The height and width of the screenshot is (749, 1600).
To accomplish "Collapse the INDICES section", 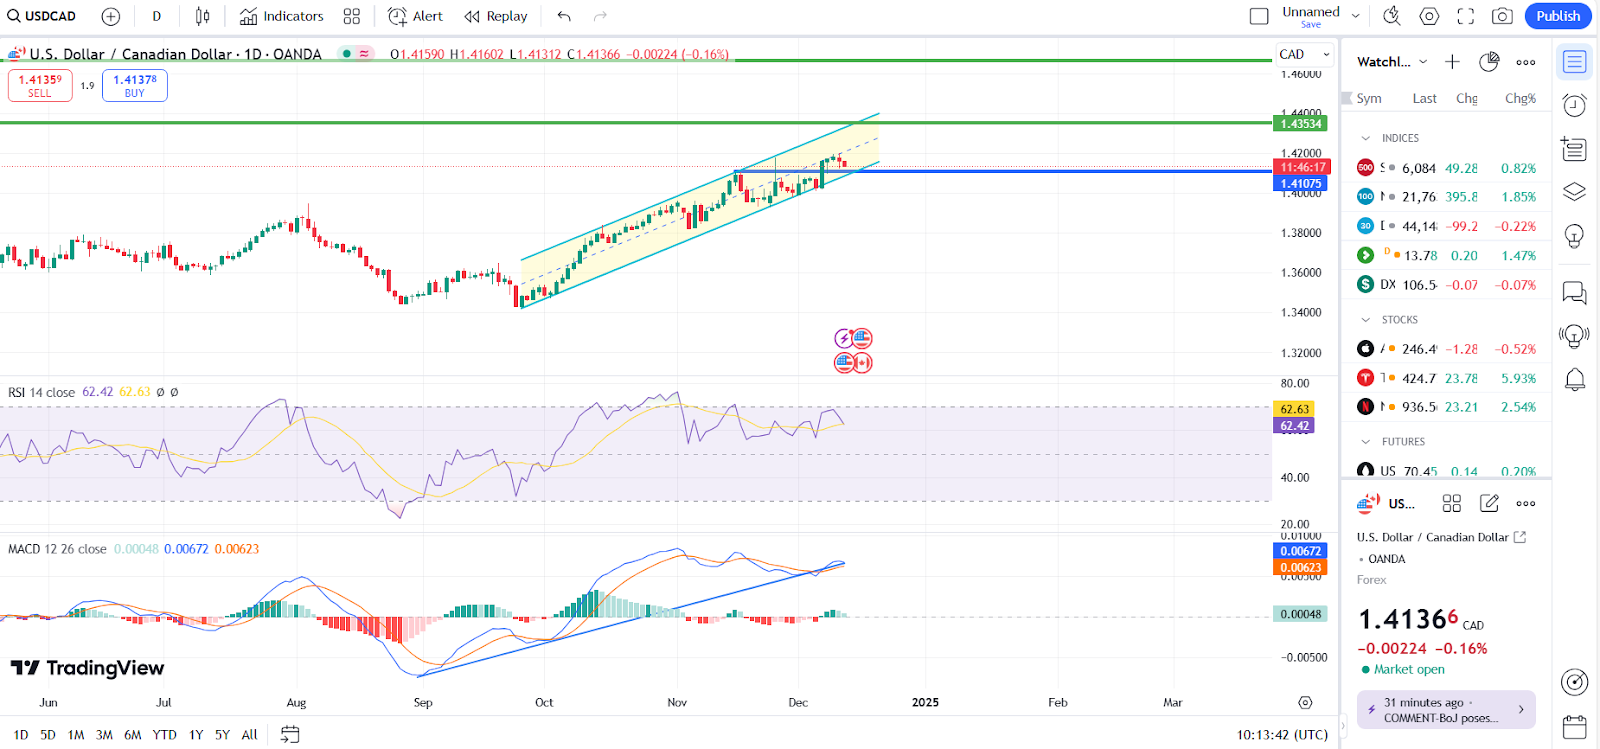I will click(x=1366, y=138).
